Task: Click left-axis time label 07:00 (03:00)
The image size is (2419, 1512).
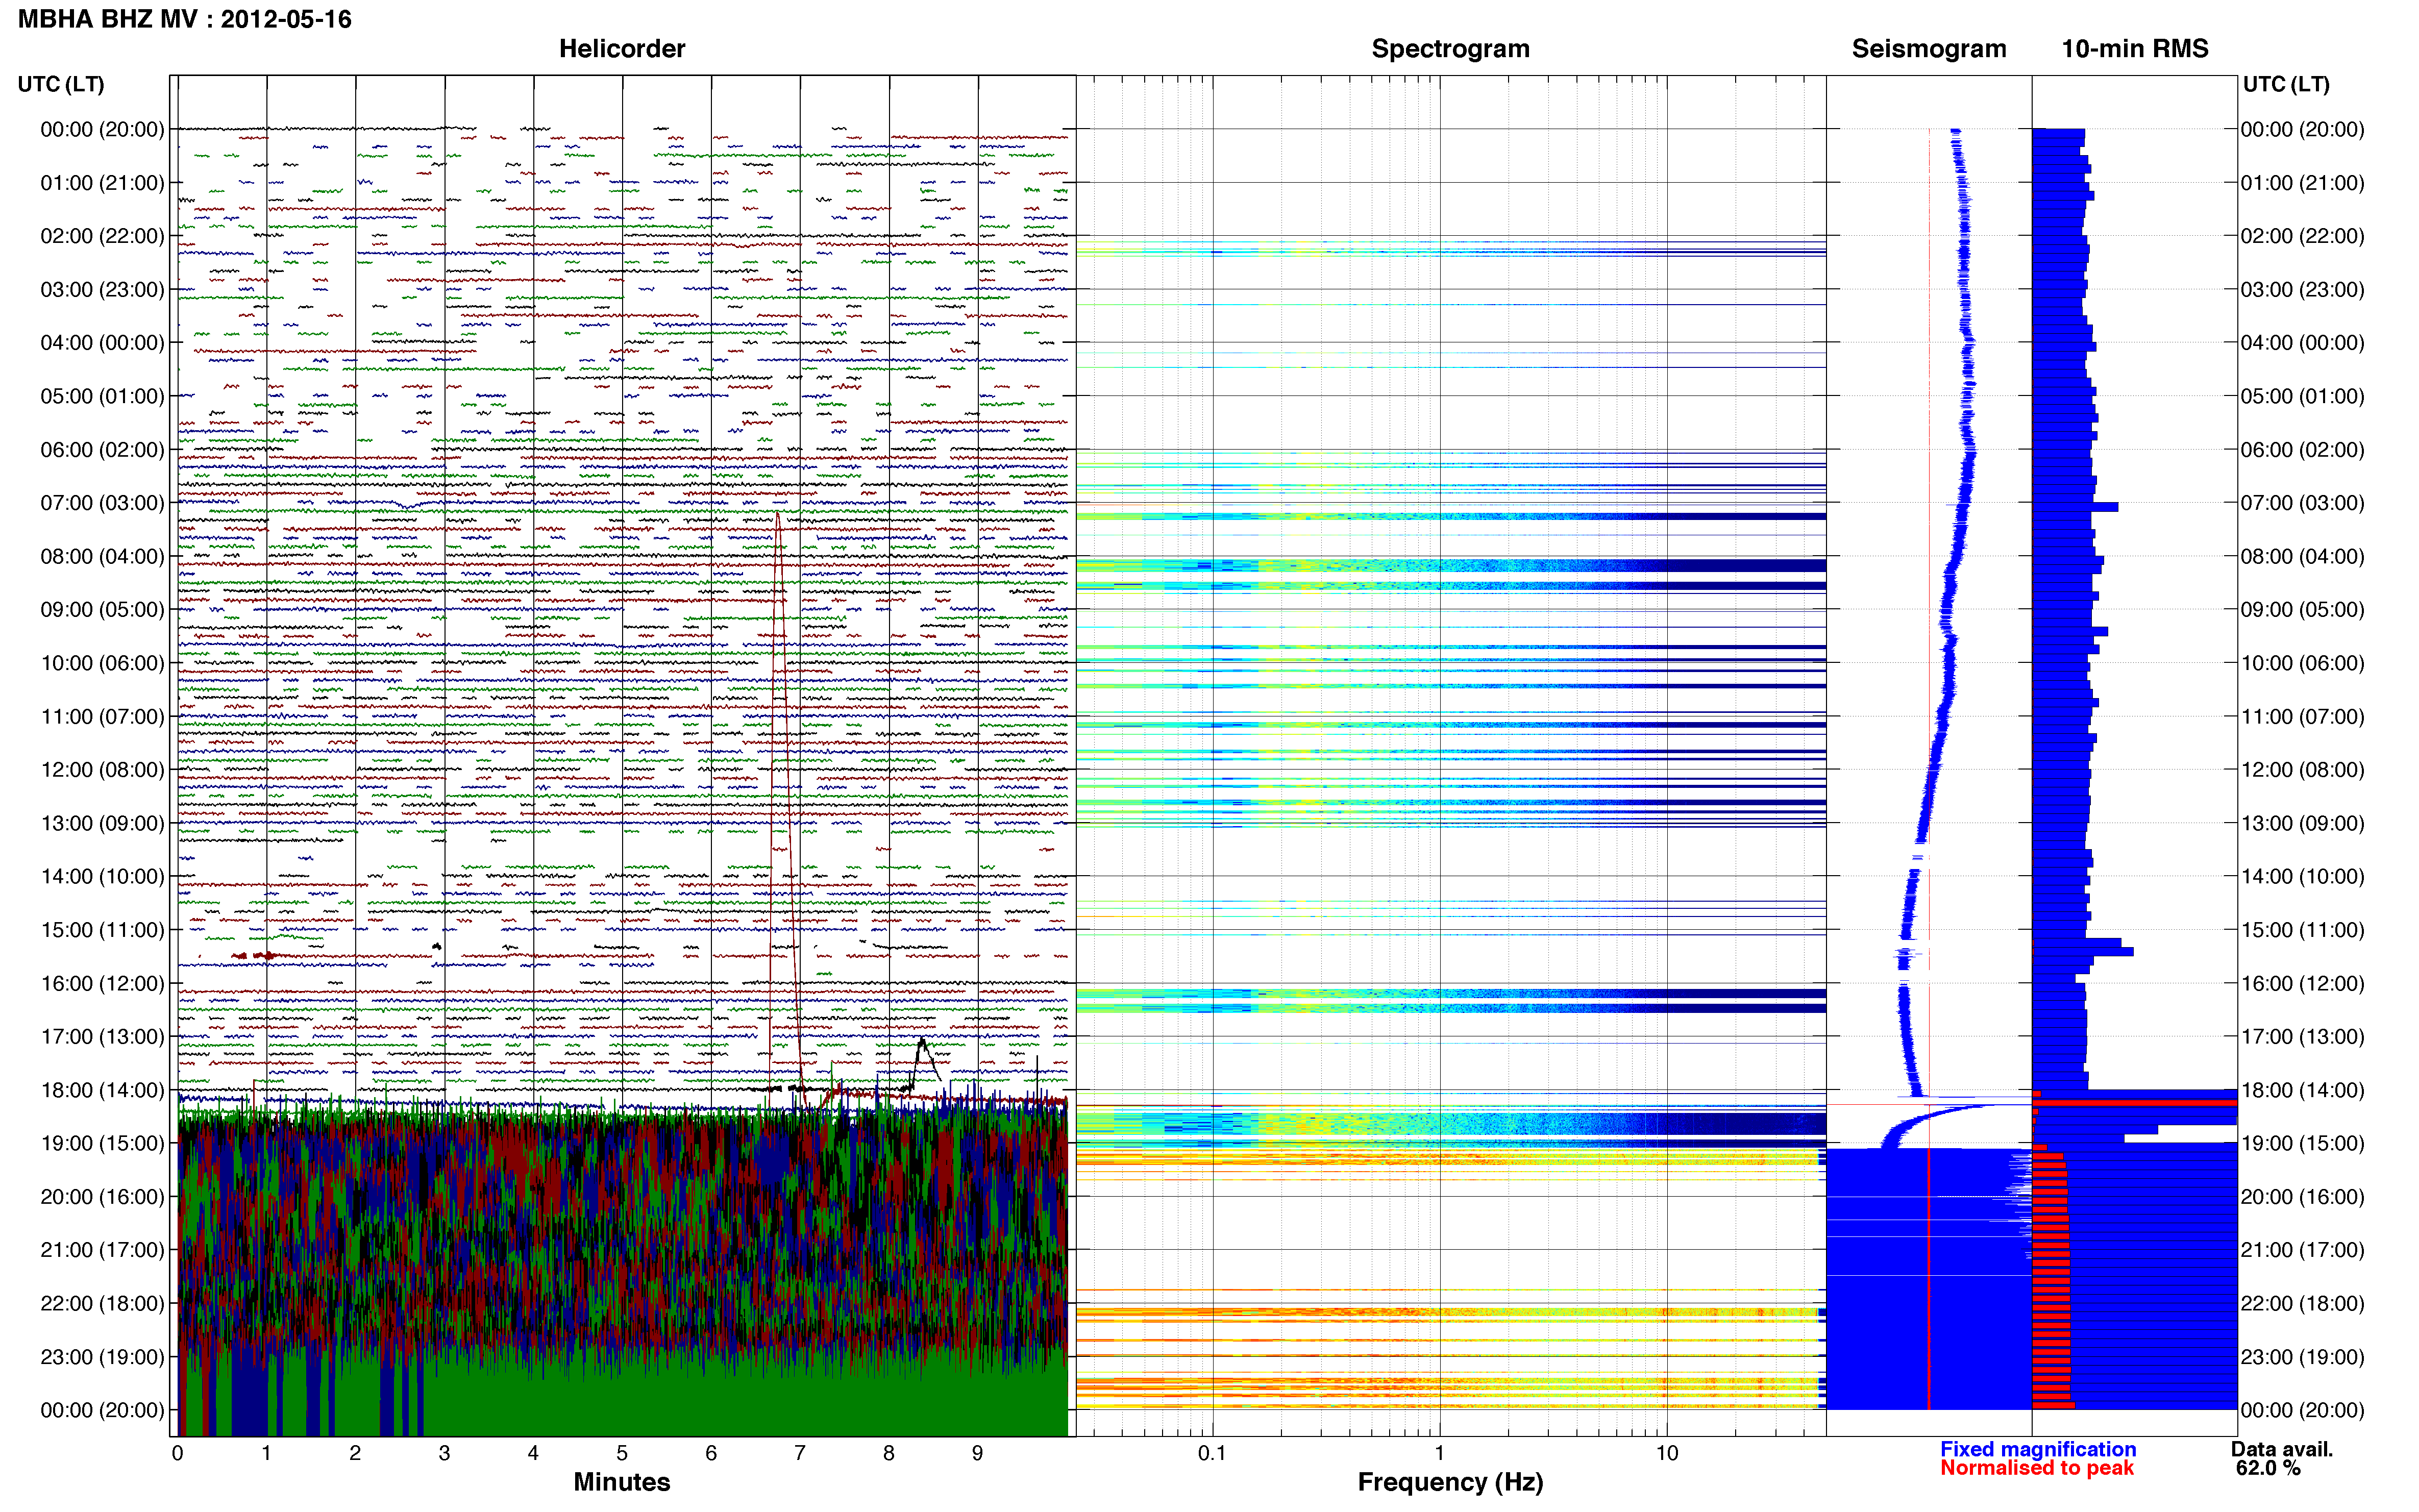Action: (x=102, y=503)
